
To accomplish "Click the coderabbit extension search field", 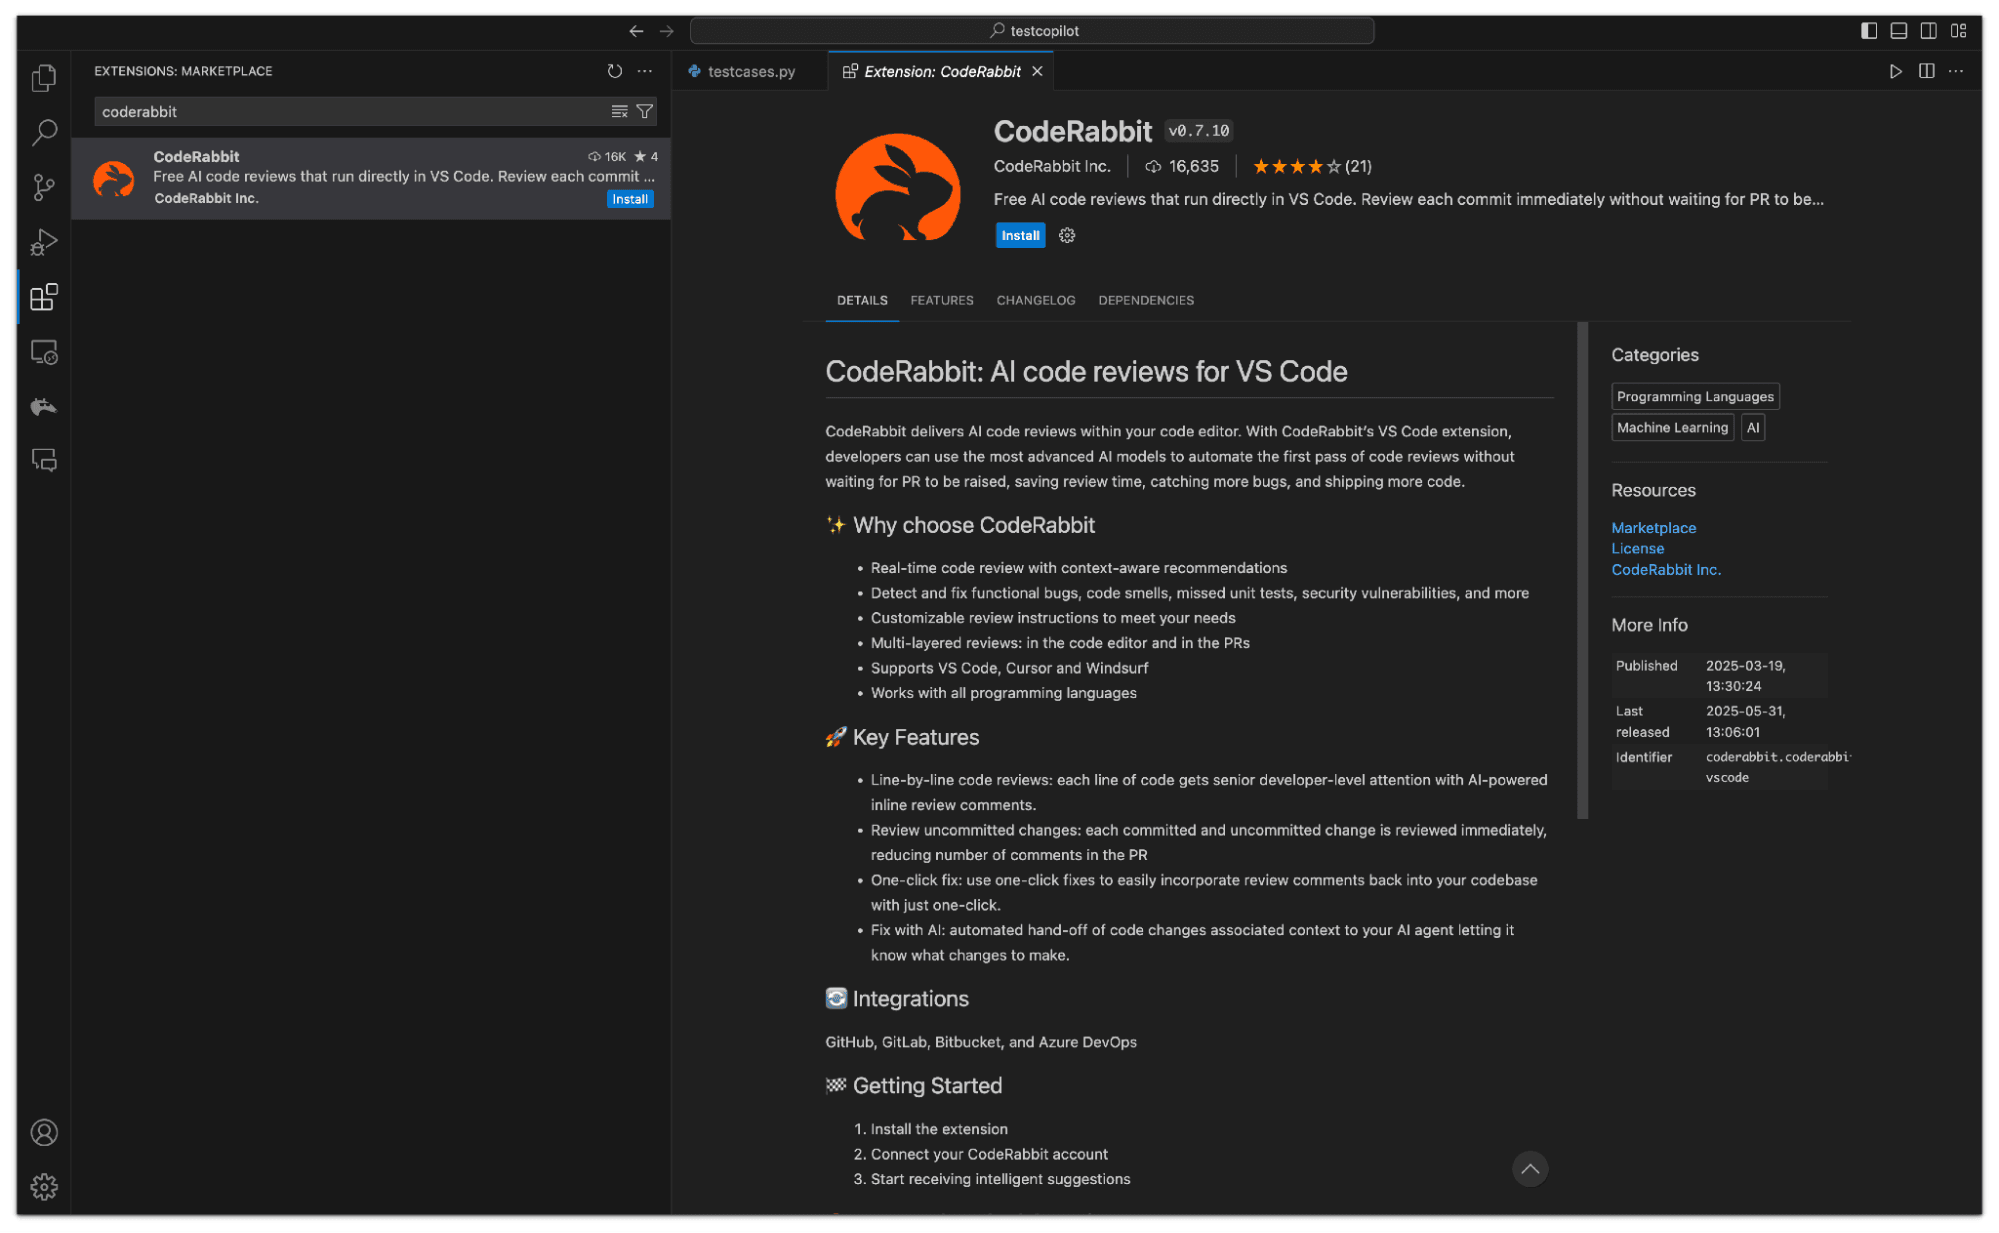I will point(350,111).
